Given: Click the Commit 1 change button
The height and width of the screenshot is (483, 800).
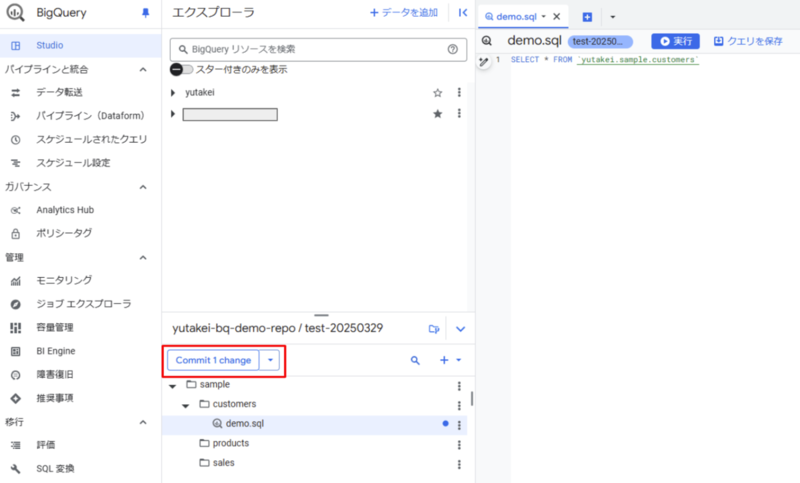Looking at the screenshot, I should pyautogui.click(x=213, y=360).
